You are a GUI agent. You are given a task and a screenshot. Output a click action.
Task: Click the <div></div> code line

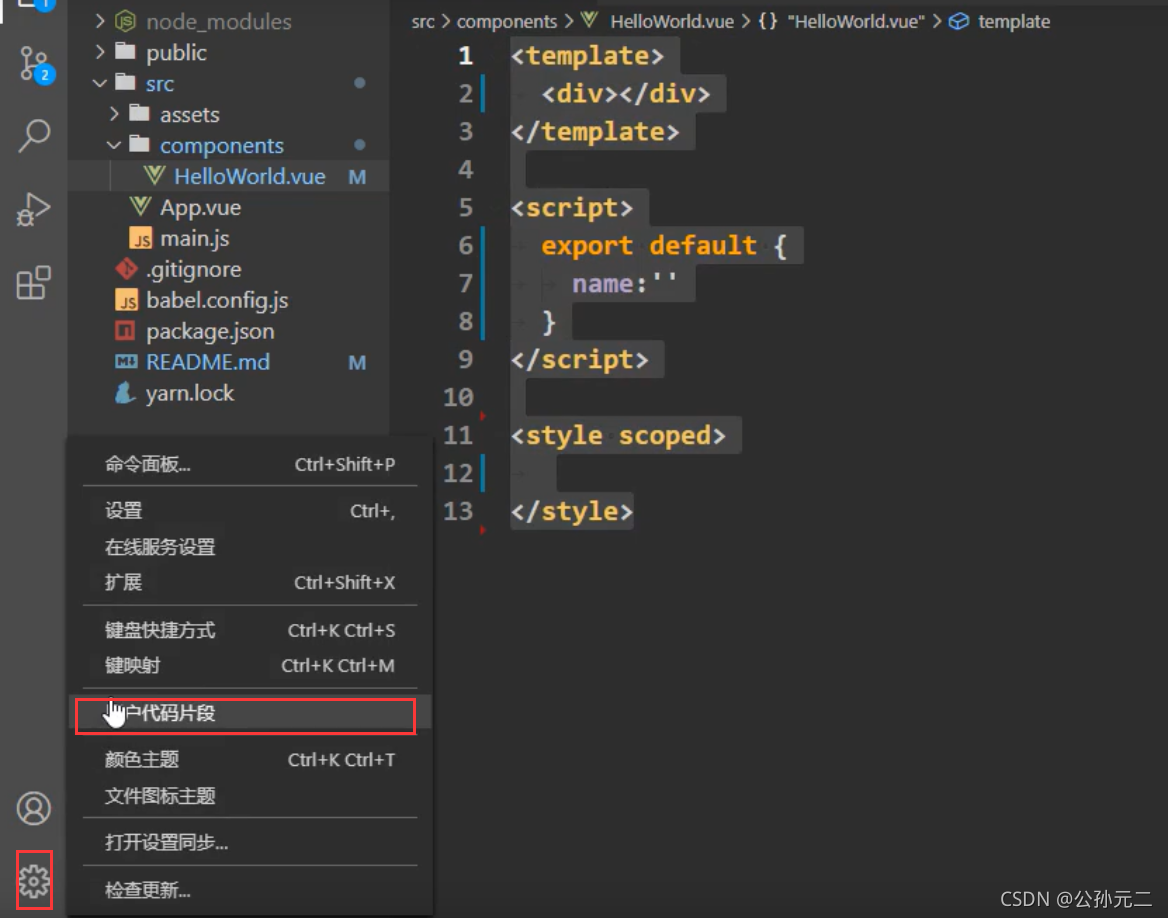[x=626, y=94]
